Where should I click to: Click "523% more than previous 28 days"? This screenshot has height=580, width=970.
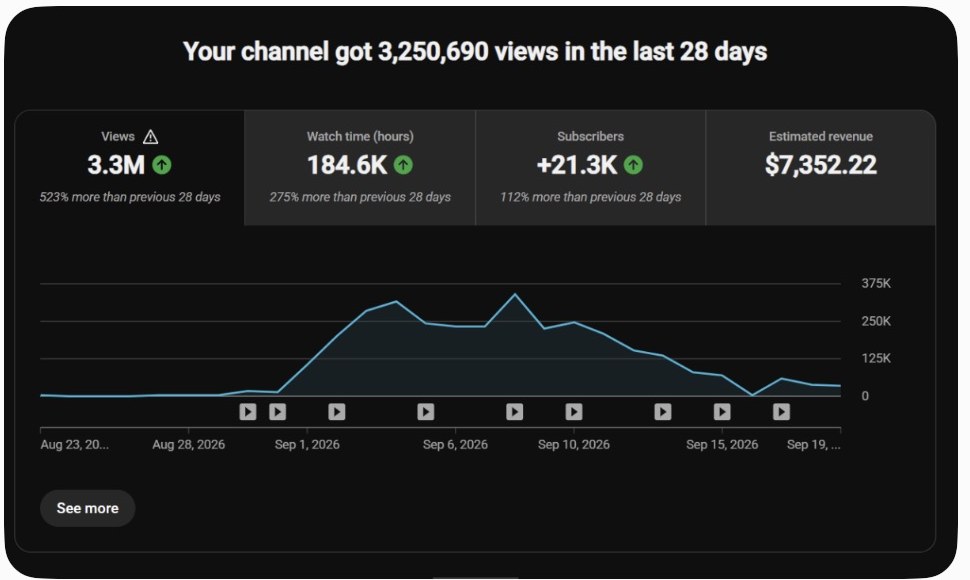(x=130, y=197)
